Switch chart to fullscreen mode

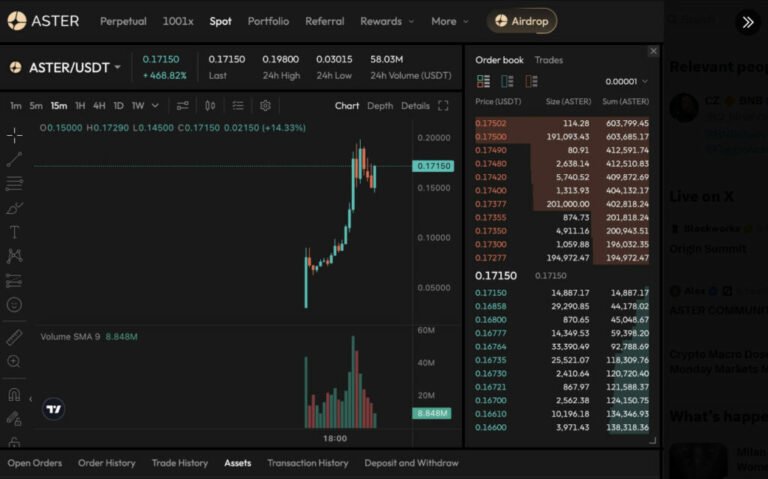tap(443, 106)
